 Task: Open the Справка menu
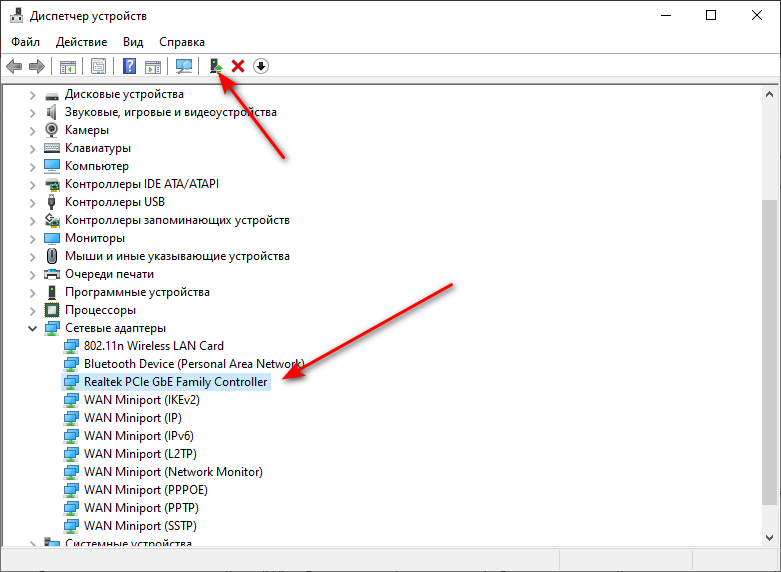tap(181, 42)
